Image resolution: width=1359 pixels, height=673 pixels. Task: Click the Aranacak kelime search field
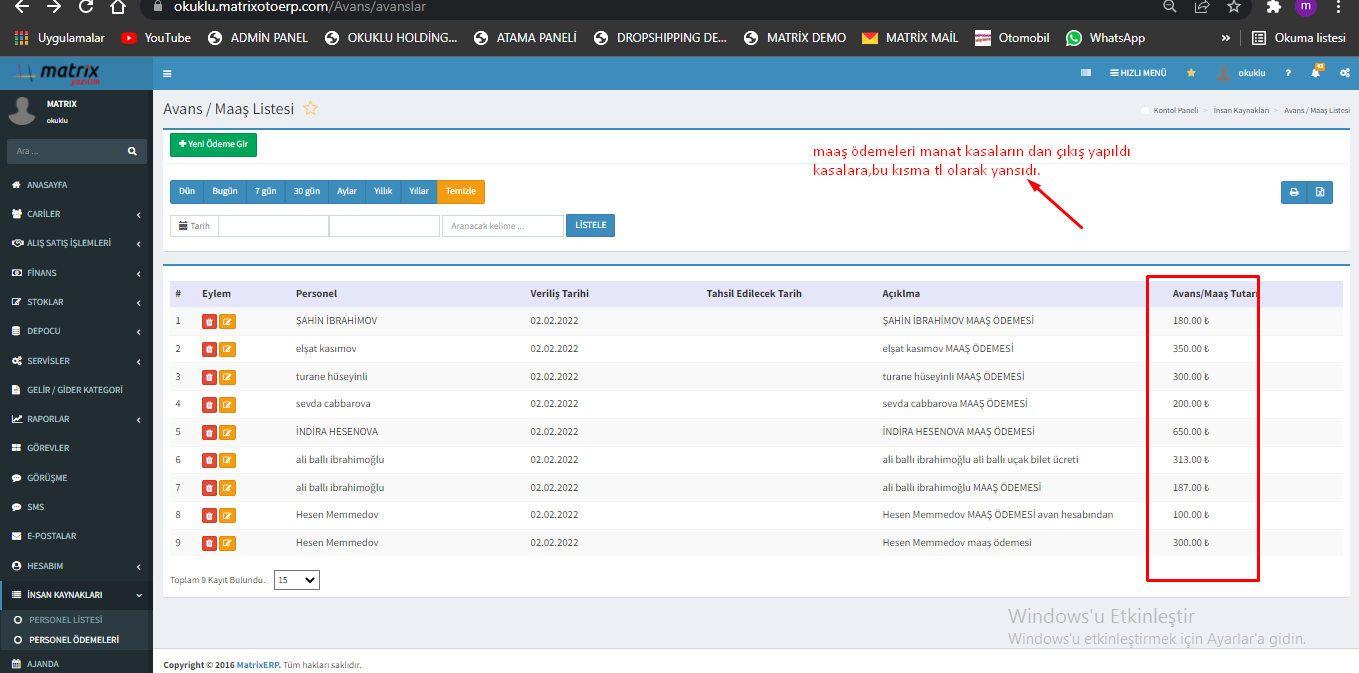pyautogui.click(x=502, y=226)
